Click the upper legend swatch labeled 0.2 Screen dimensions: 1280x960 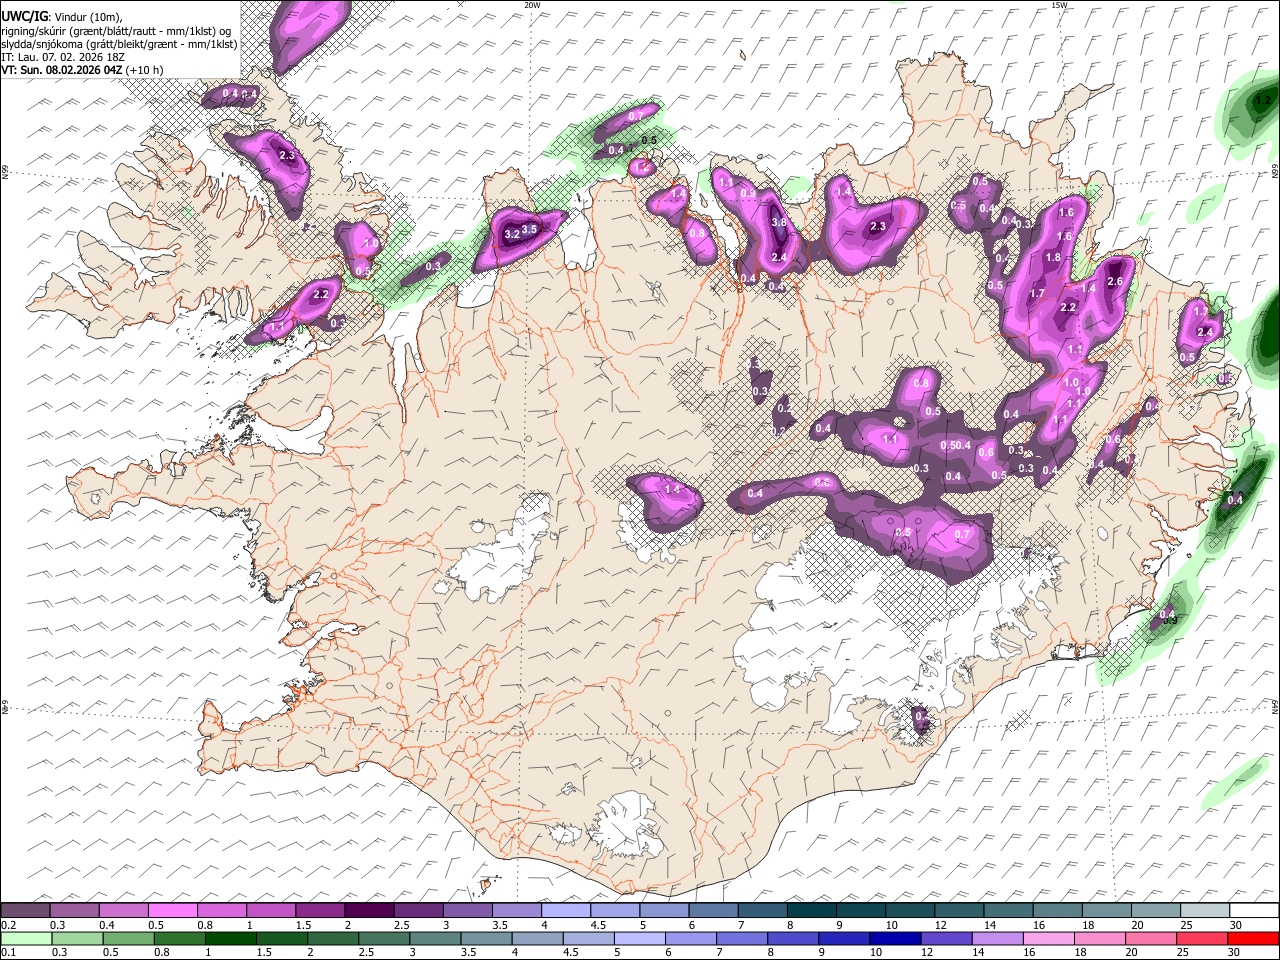(25, 911)
